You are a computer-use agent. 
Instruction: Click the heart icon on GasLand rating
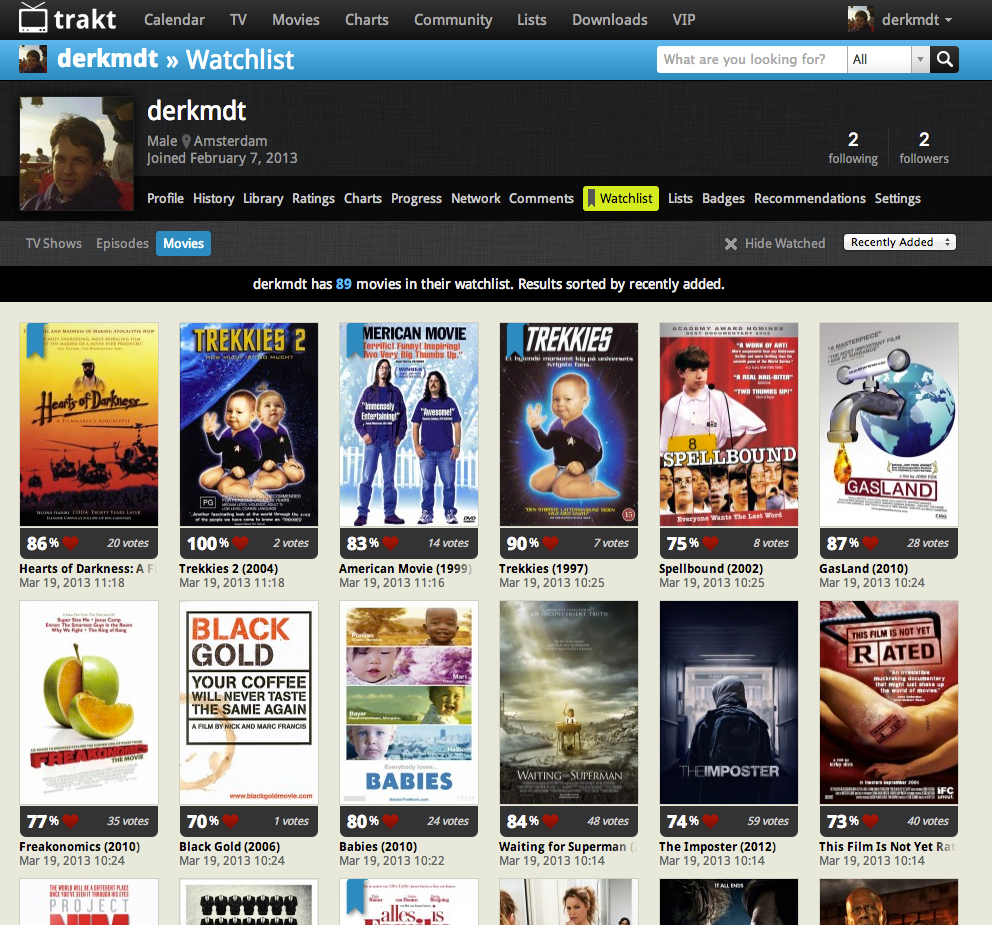[x=871, y=543]
